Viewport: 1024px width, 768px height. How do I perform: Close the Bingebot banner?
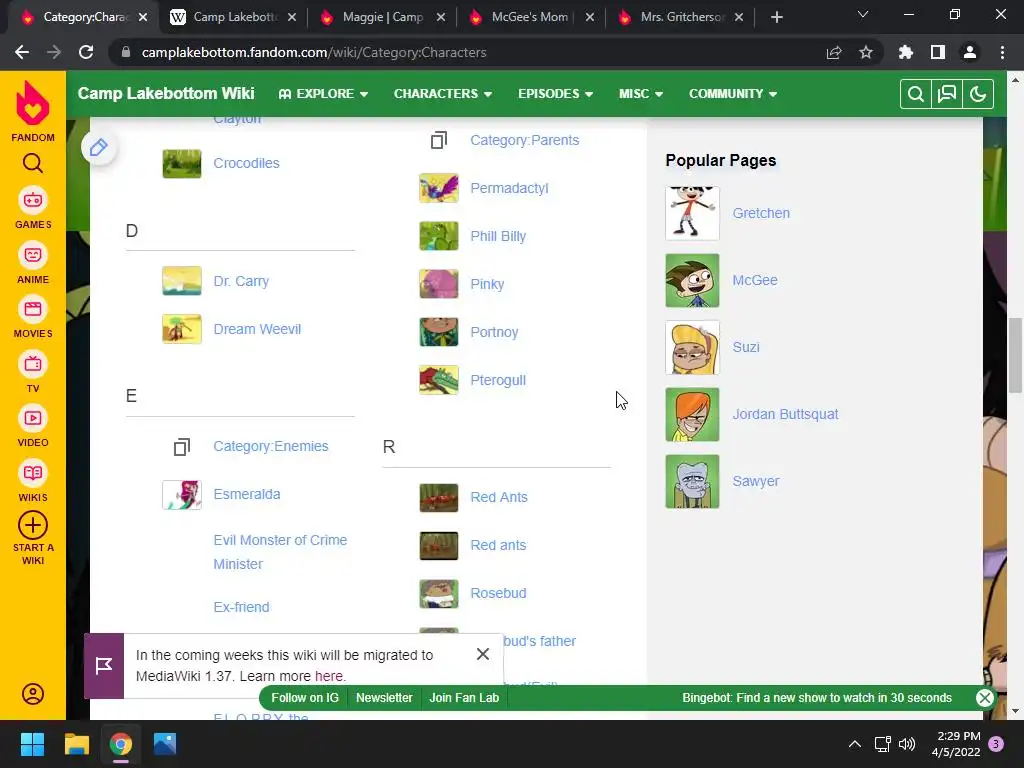click(984, 697)
